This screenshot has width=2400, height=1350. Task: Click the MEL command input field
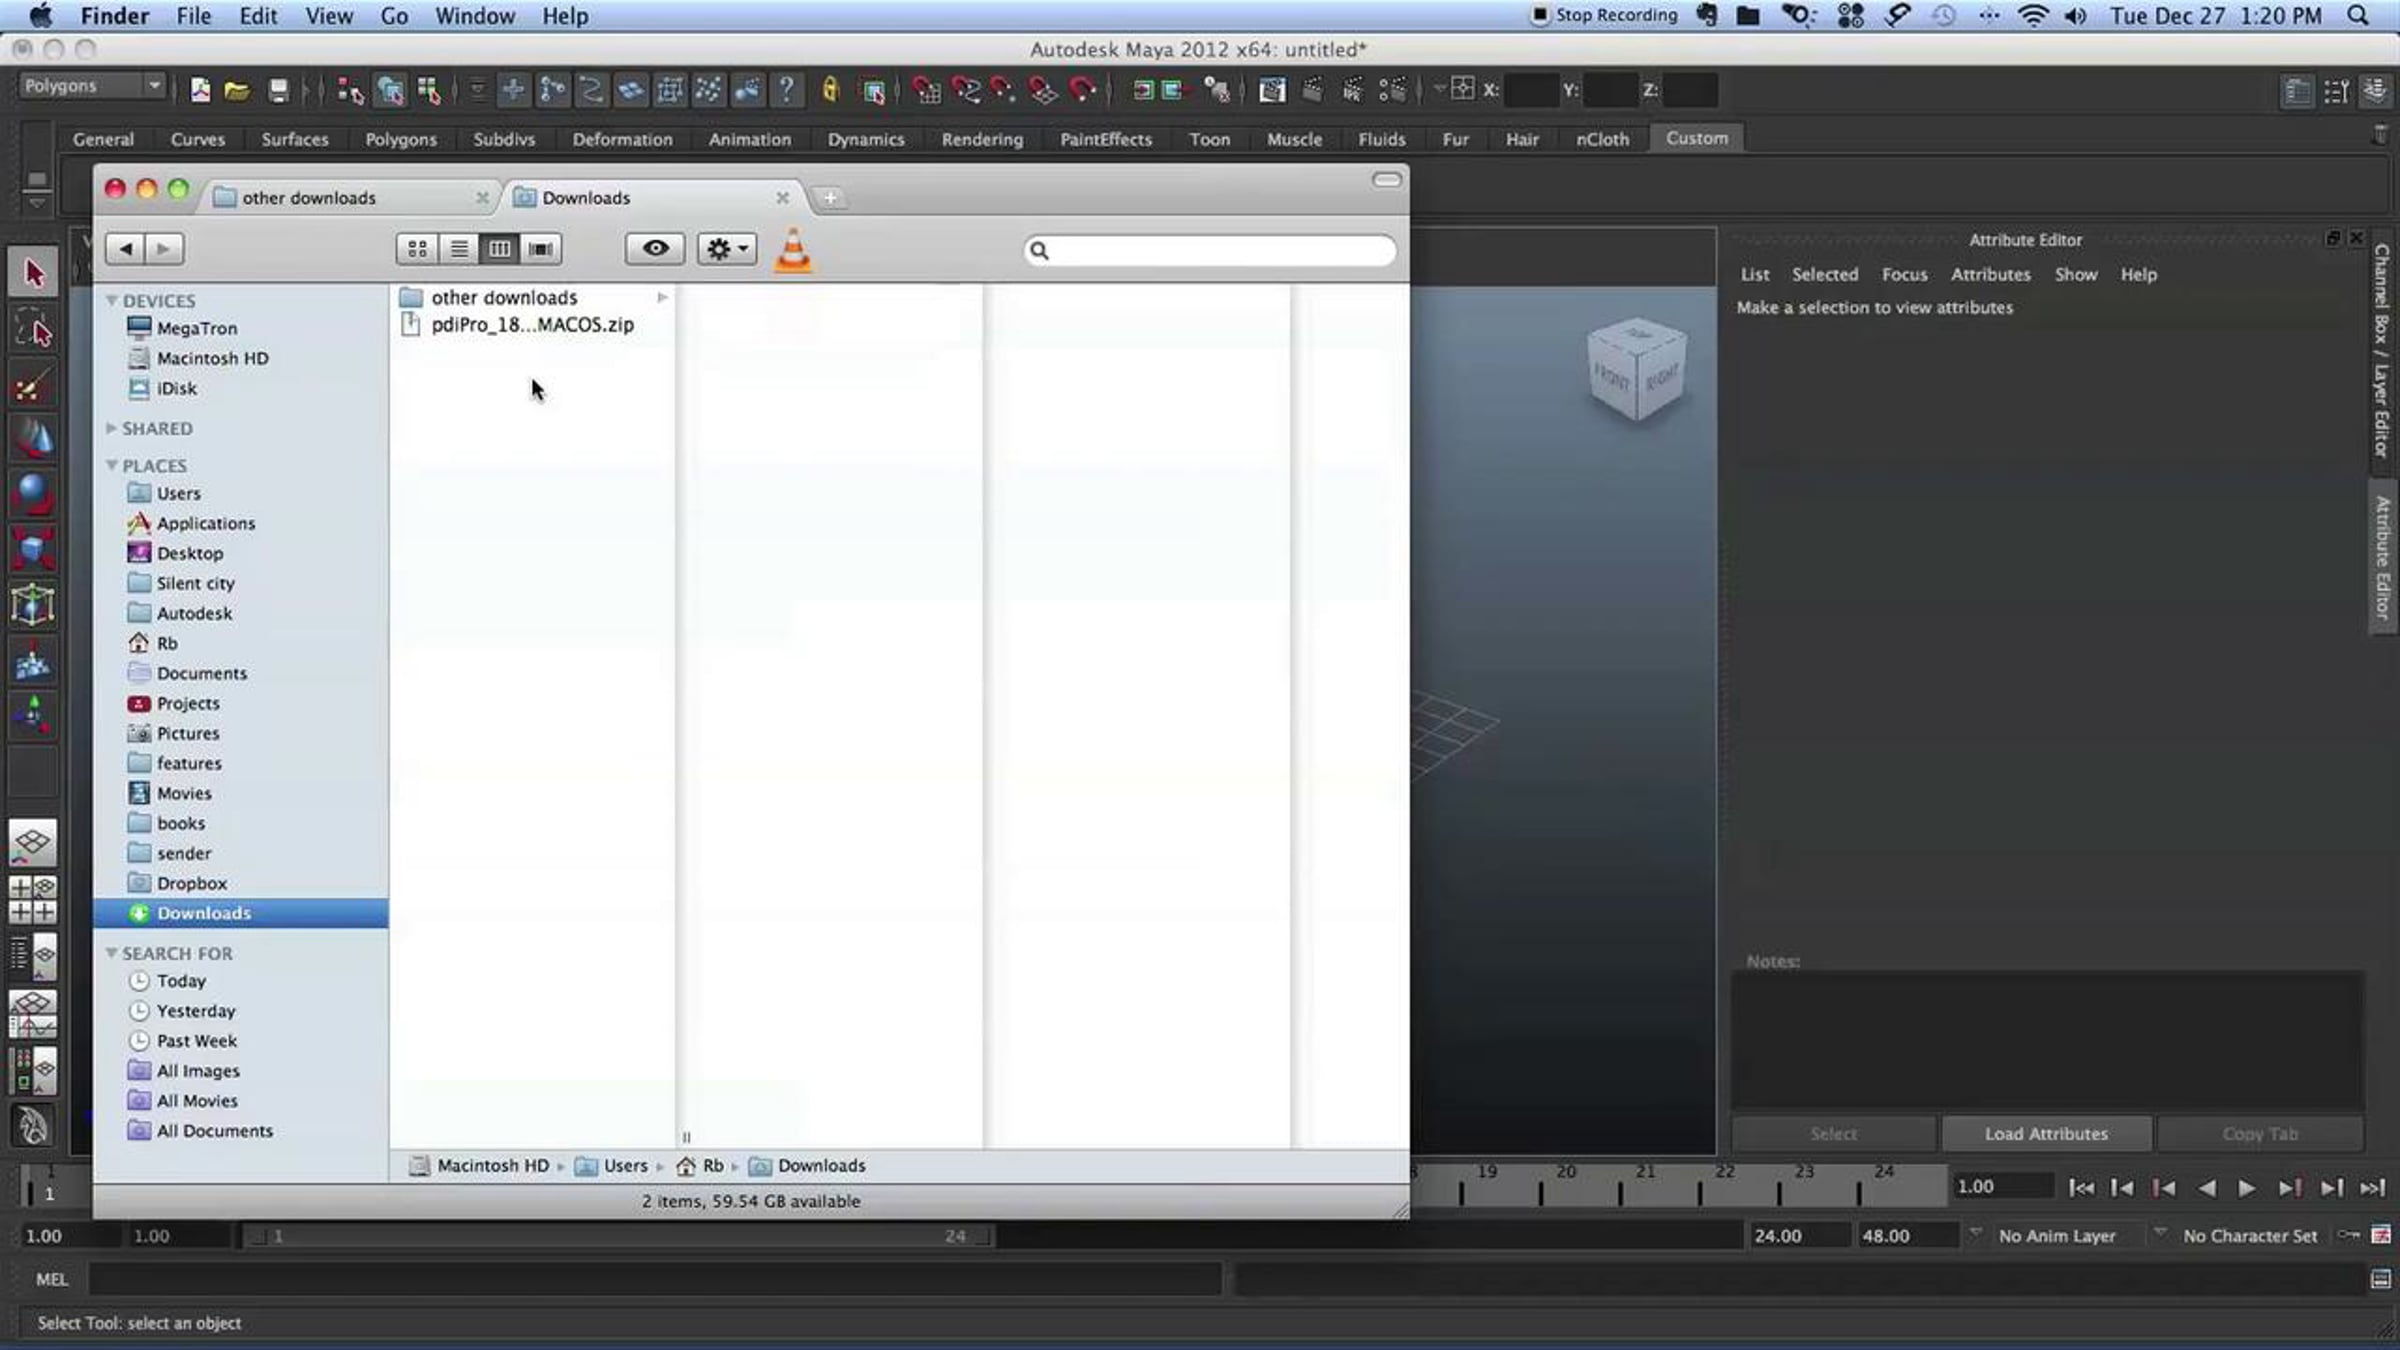[x=655, y=1279]
